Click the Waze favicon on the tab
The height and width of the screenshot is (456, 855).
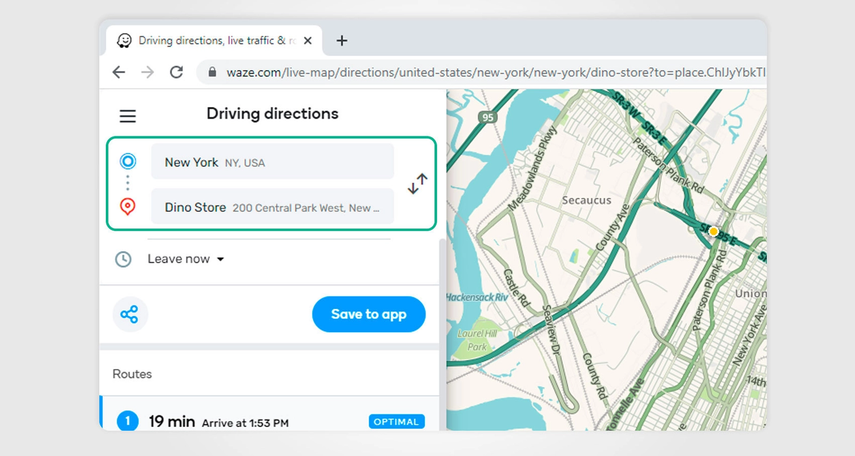[124, 40]
